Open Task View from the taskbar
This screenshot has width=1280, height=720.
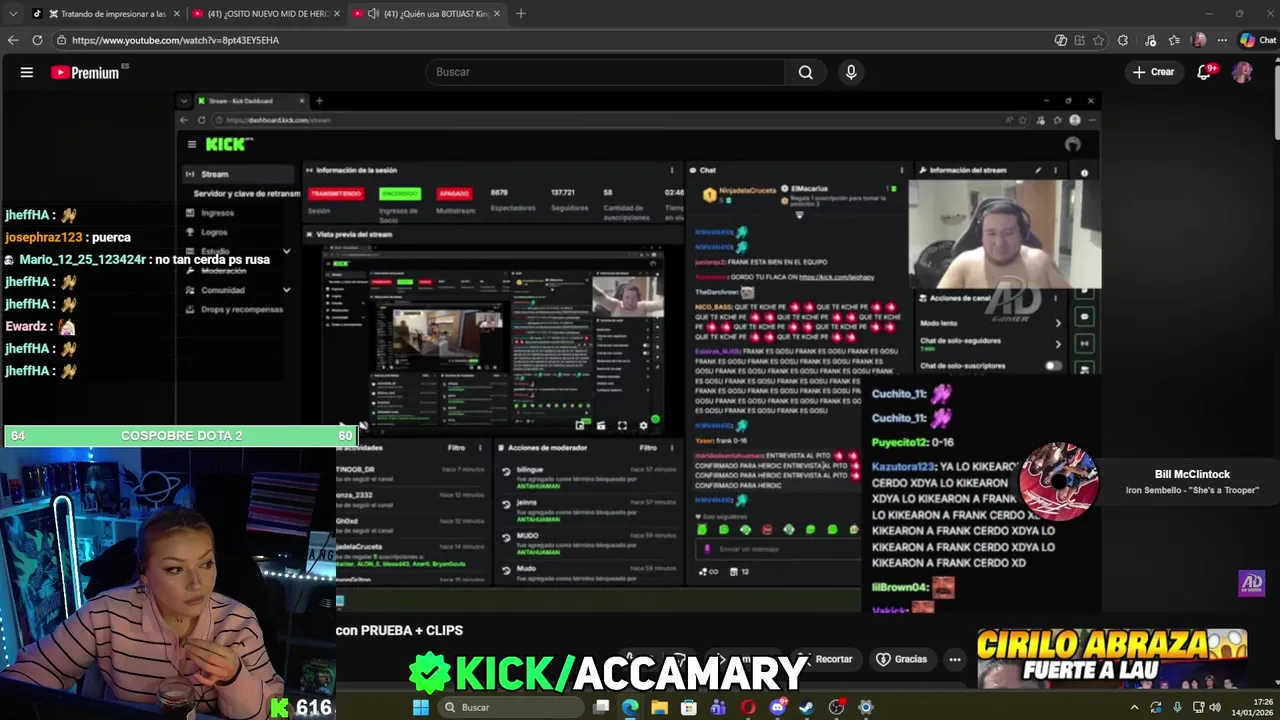[x=601, y=707]
